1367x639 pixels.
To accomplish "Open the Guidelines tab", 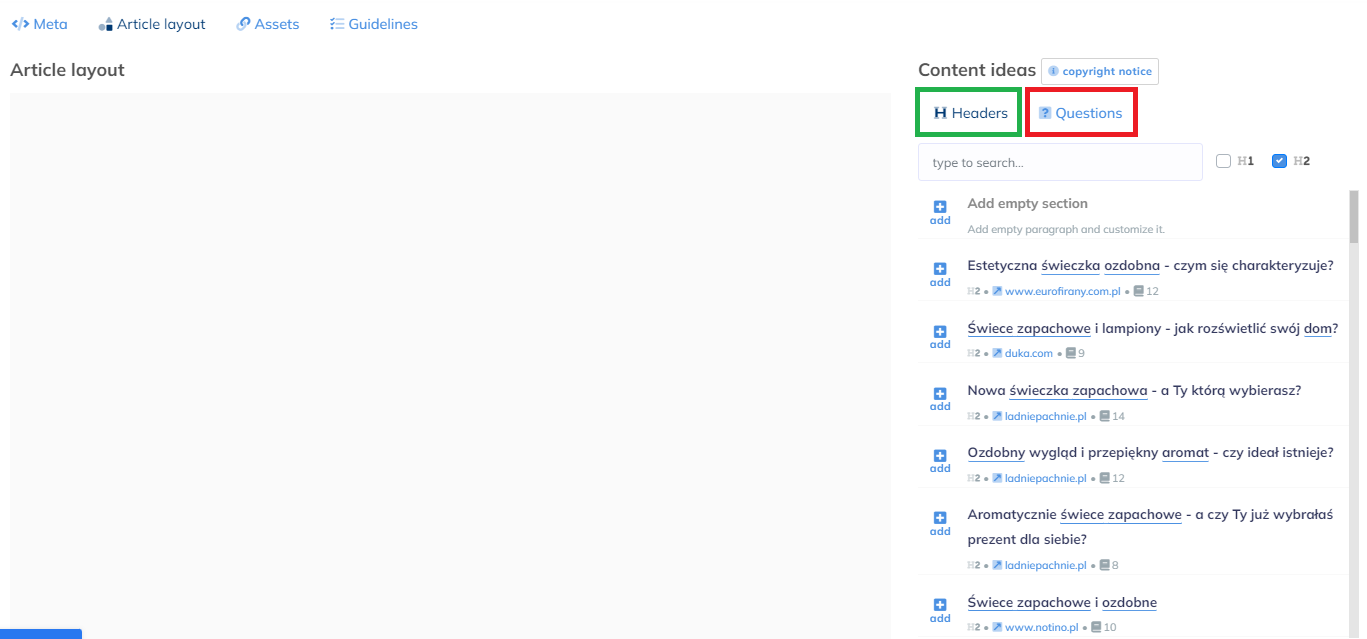I will click(374, 24).
